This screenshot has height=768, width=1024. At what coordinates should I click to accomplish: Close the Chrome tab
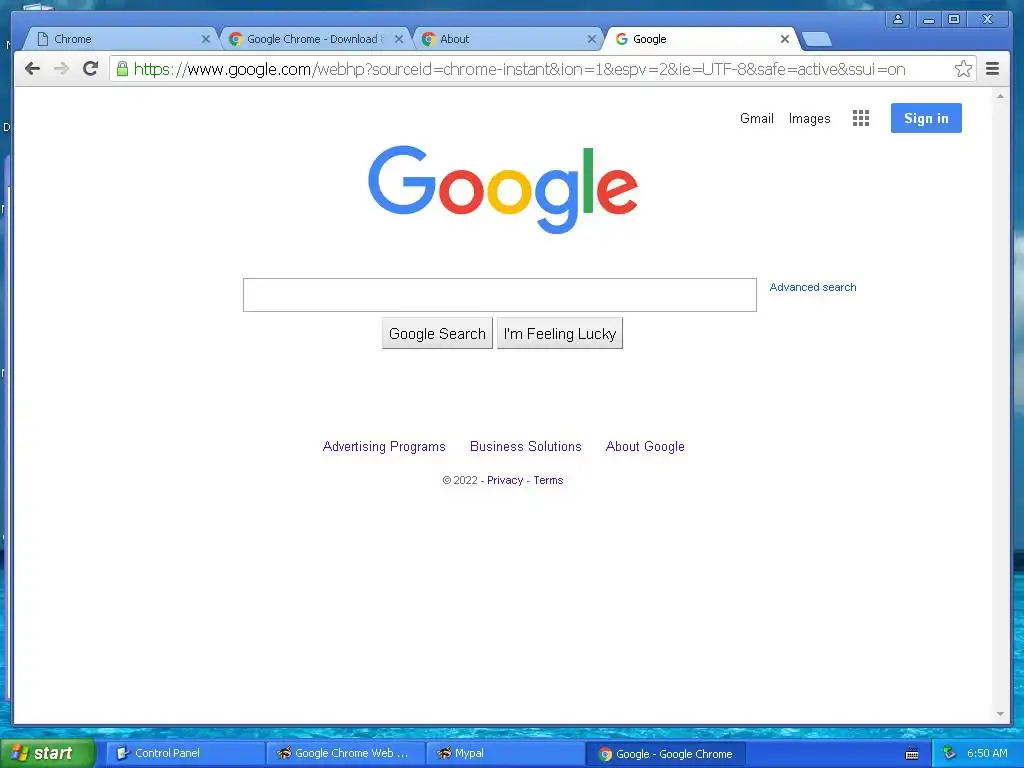[x=206, y=39]
